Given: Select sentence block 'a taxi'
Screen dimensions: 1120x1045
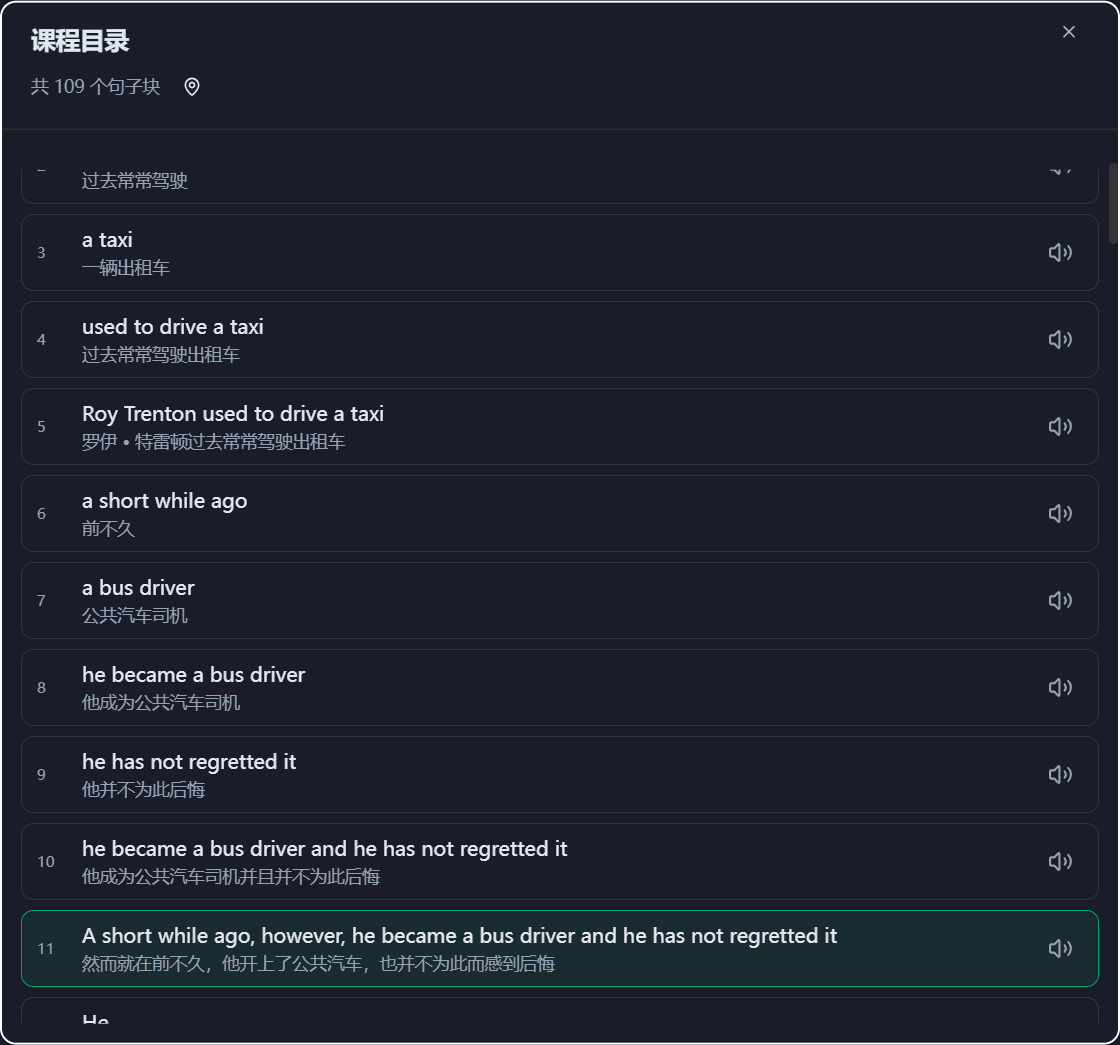Looking at the screenshot, I should pyautogui.click(x=500, y=253).
